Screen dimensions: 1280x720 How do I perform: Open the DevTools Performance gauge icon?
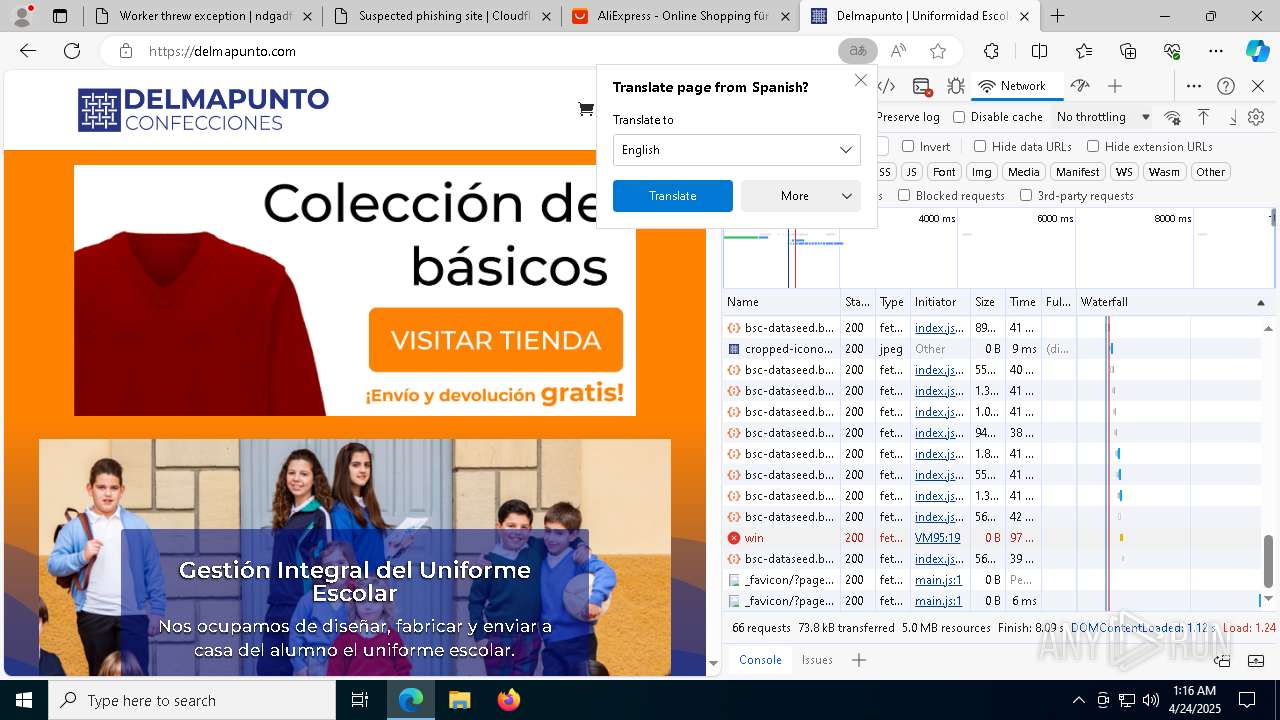[x=1079, y=86]
